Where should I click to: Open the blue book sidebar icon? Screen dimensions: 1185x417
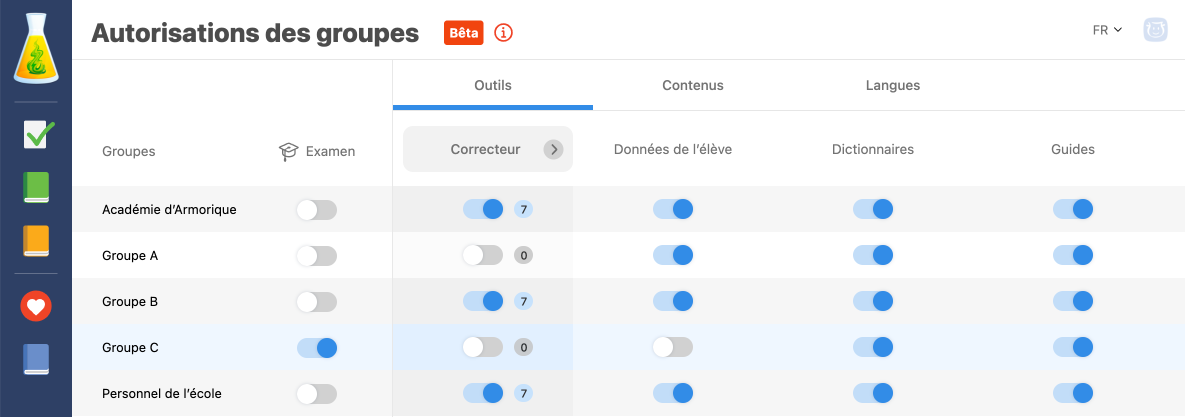(36, 359)
